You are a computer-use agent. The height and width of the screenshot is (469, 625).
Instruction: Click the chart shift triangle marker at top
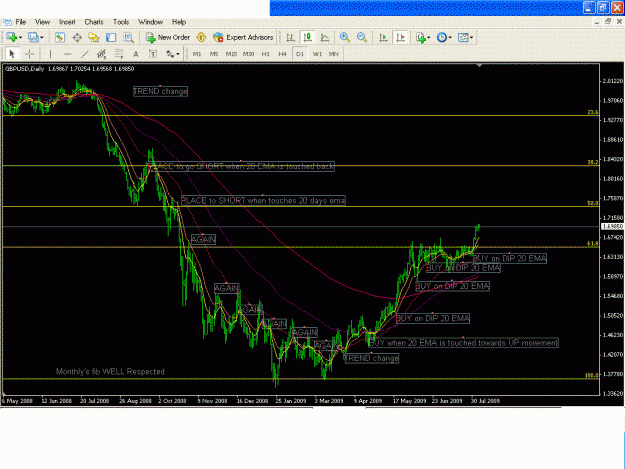pyautogui.click(x=480, y=65)
